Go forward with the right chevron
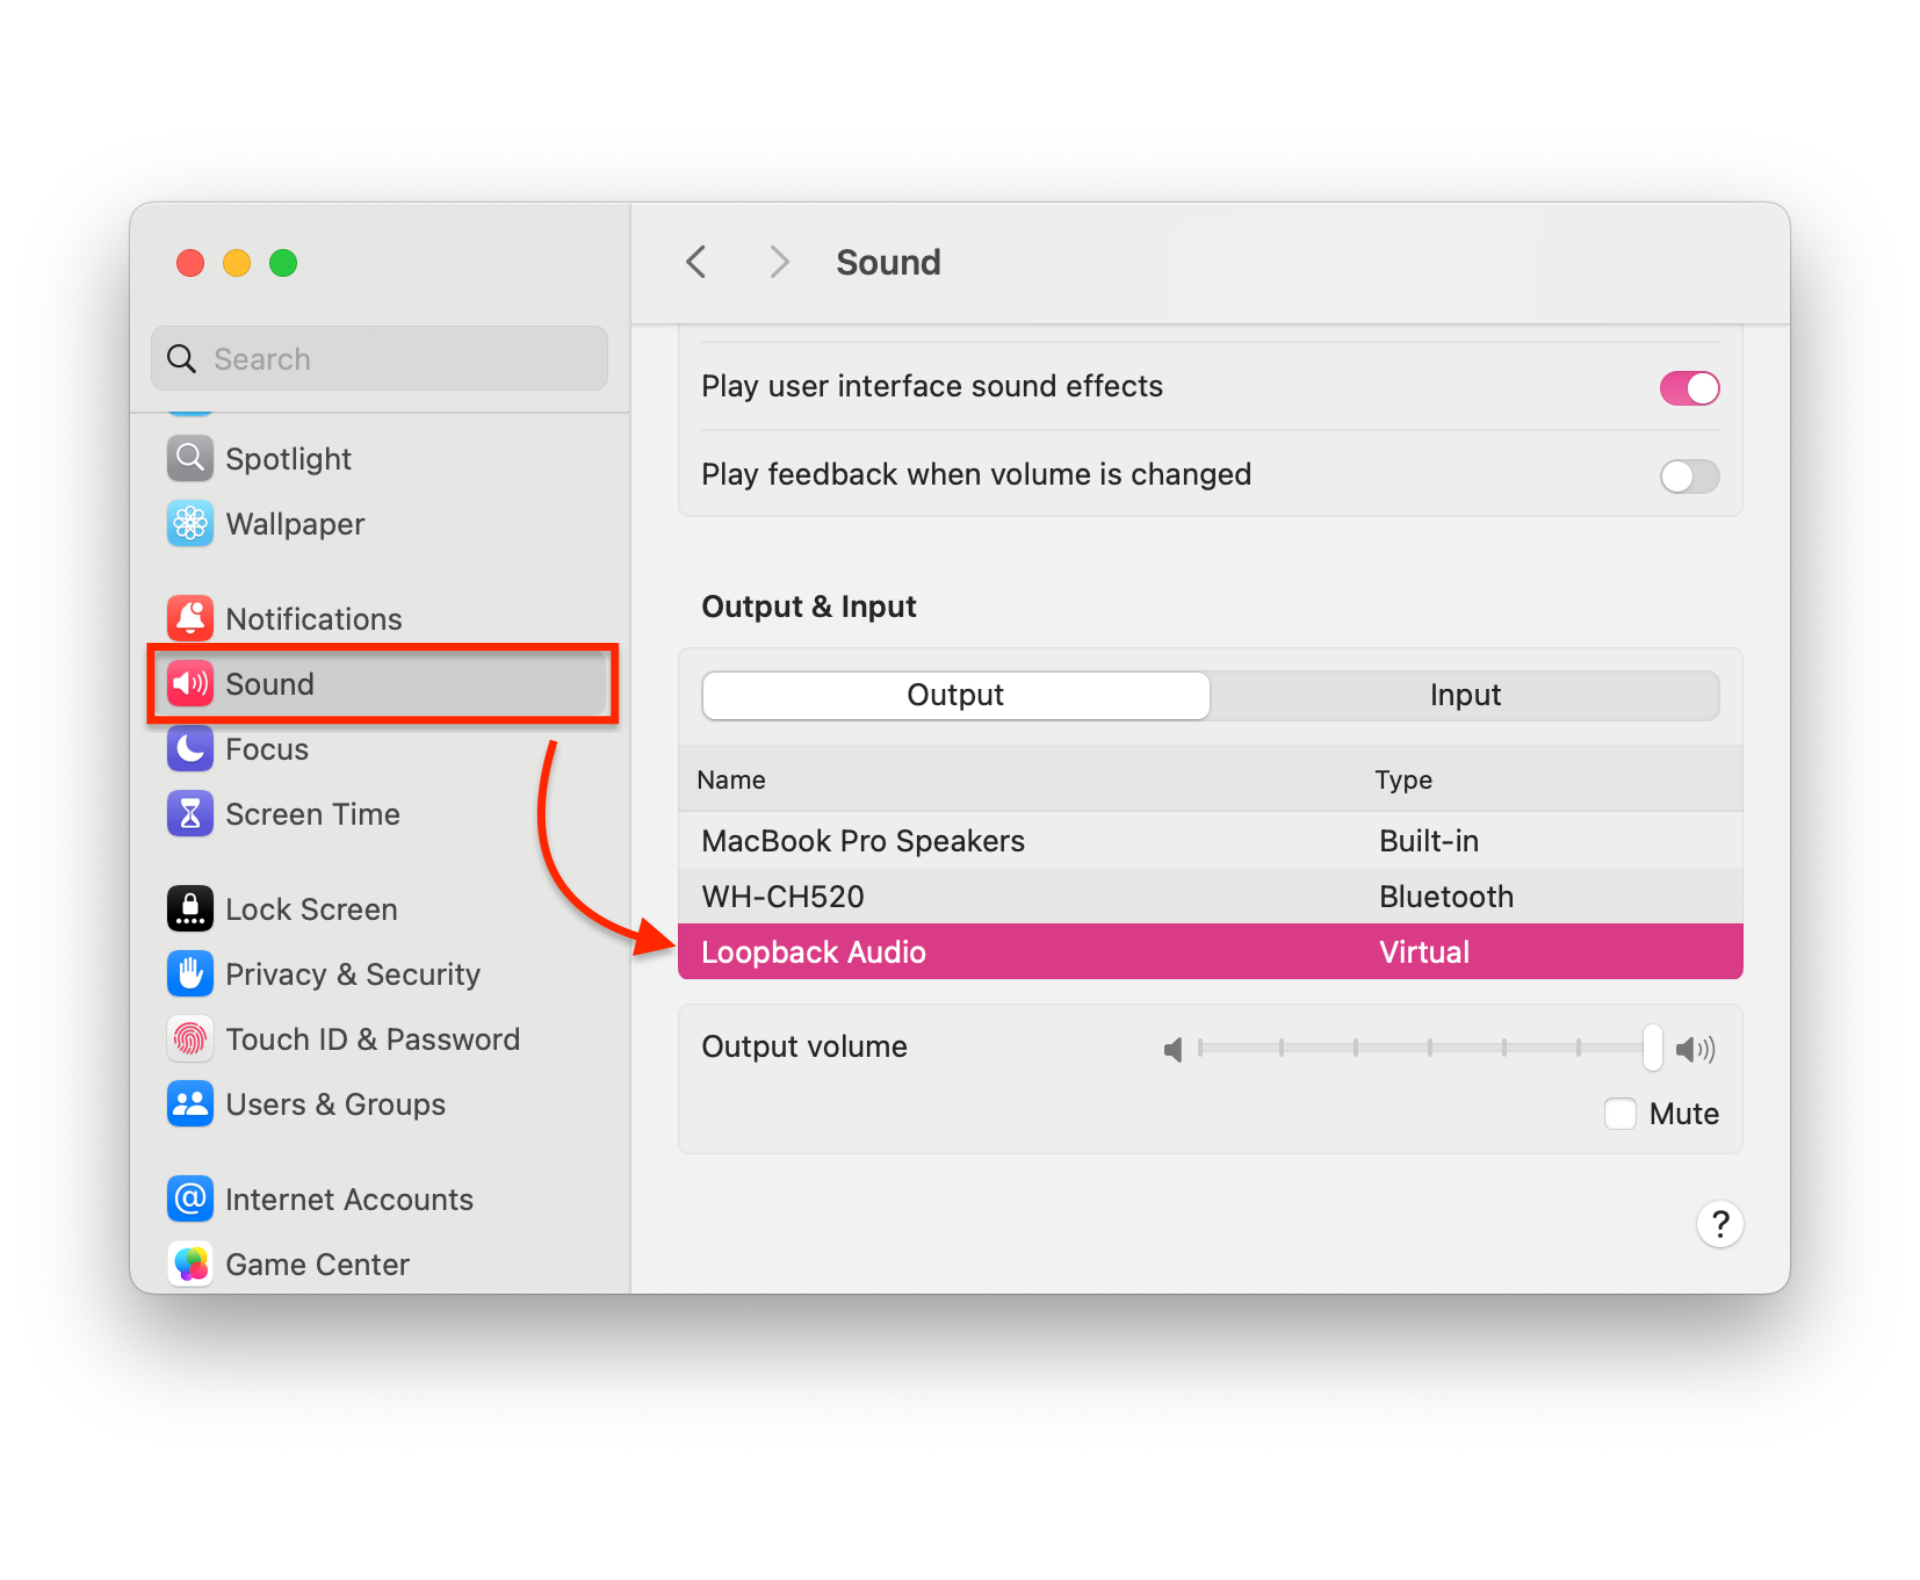Screen dimensions: 1920x1580 click(x=779, y=262)
